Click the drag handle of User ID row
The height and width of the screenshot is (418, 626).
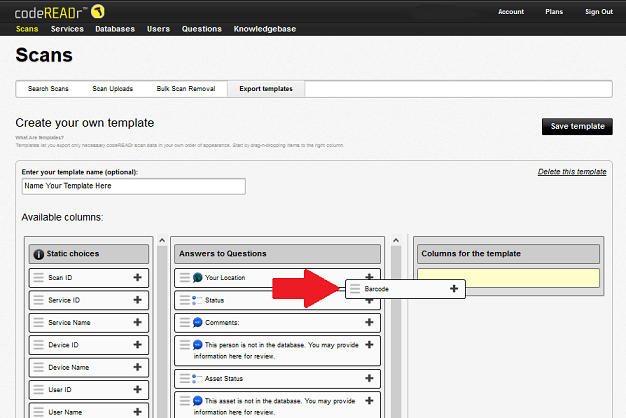[x=38, y=389]
